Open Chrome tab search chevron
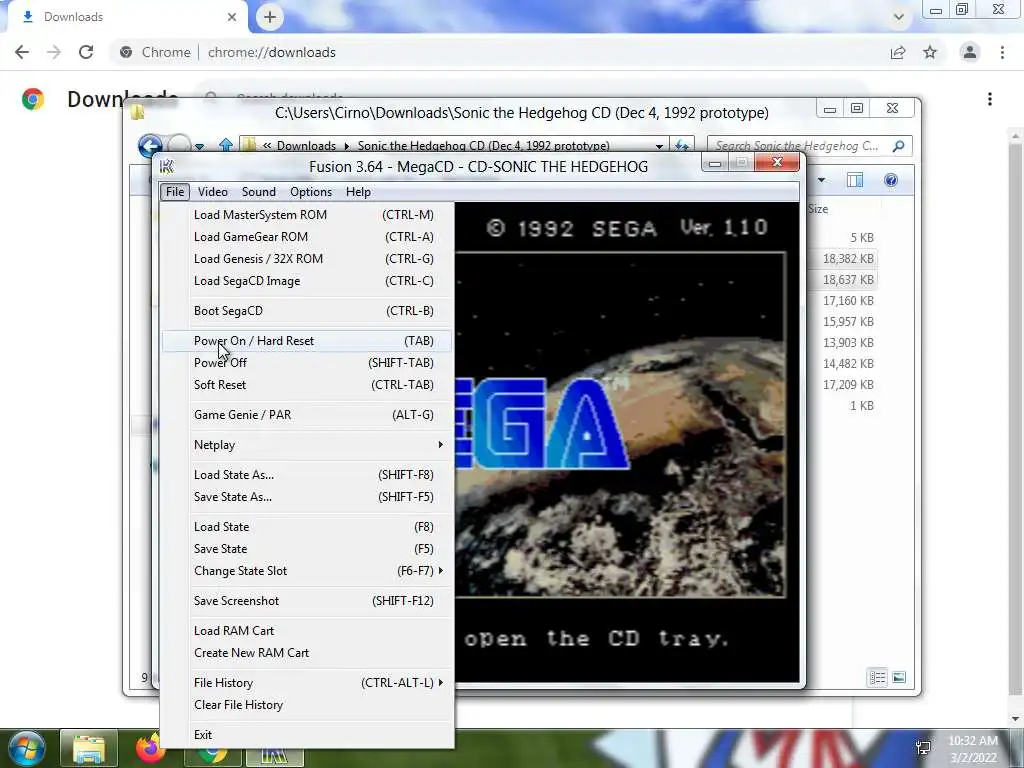Image resolution: width=1024 pixels, height=768 pixels. [899, 17]
